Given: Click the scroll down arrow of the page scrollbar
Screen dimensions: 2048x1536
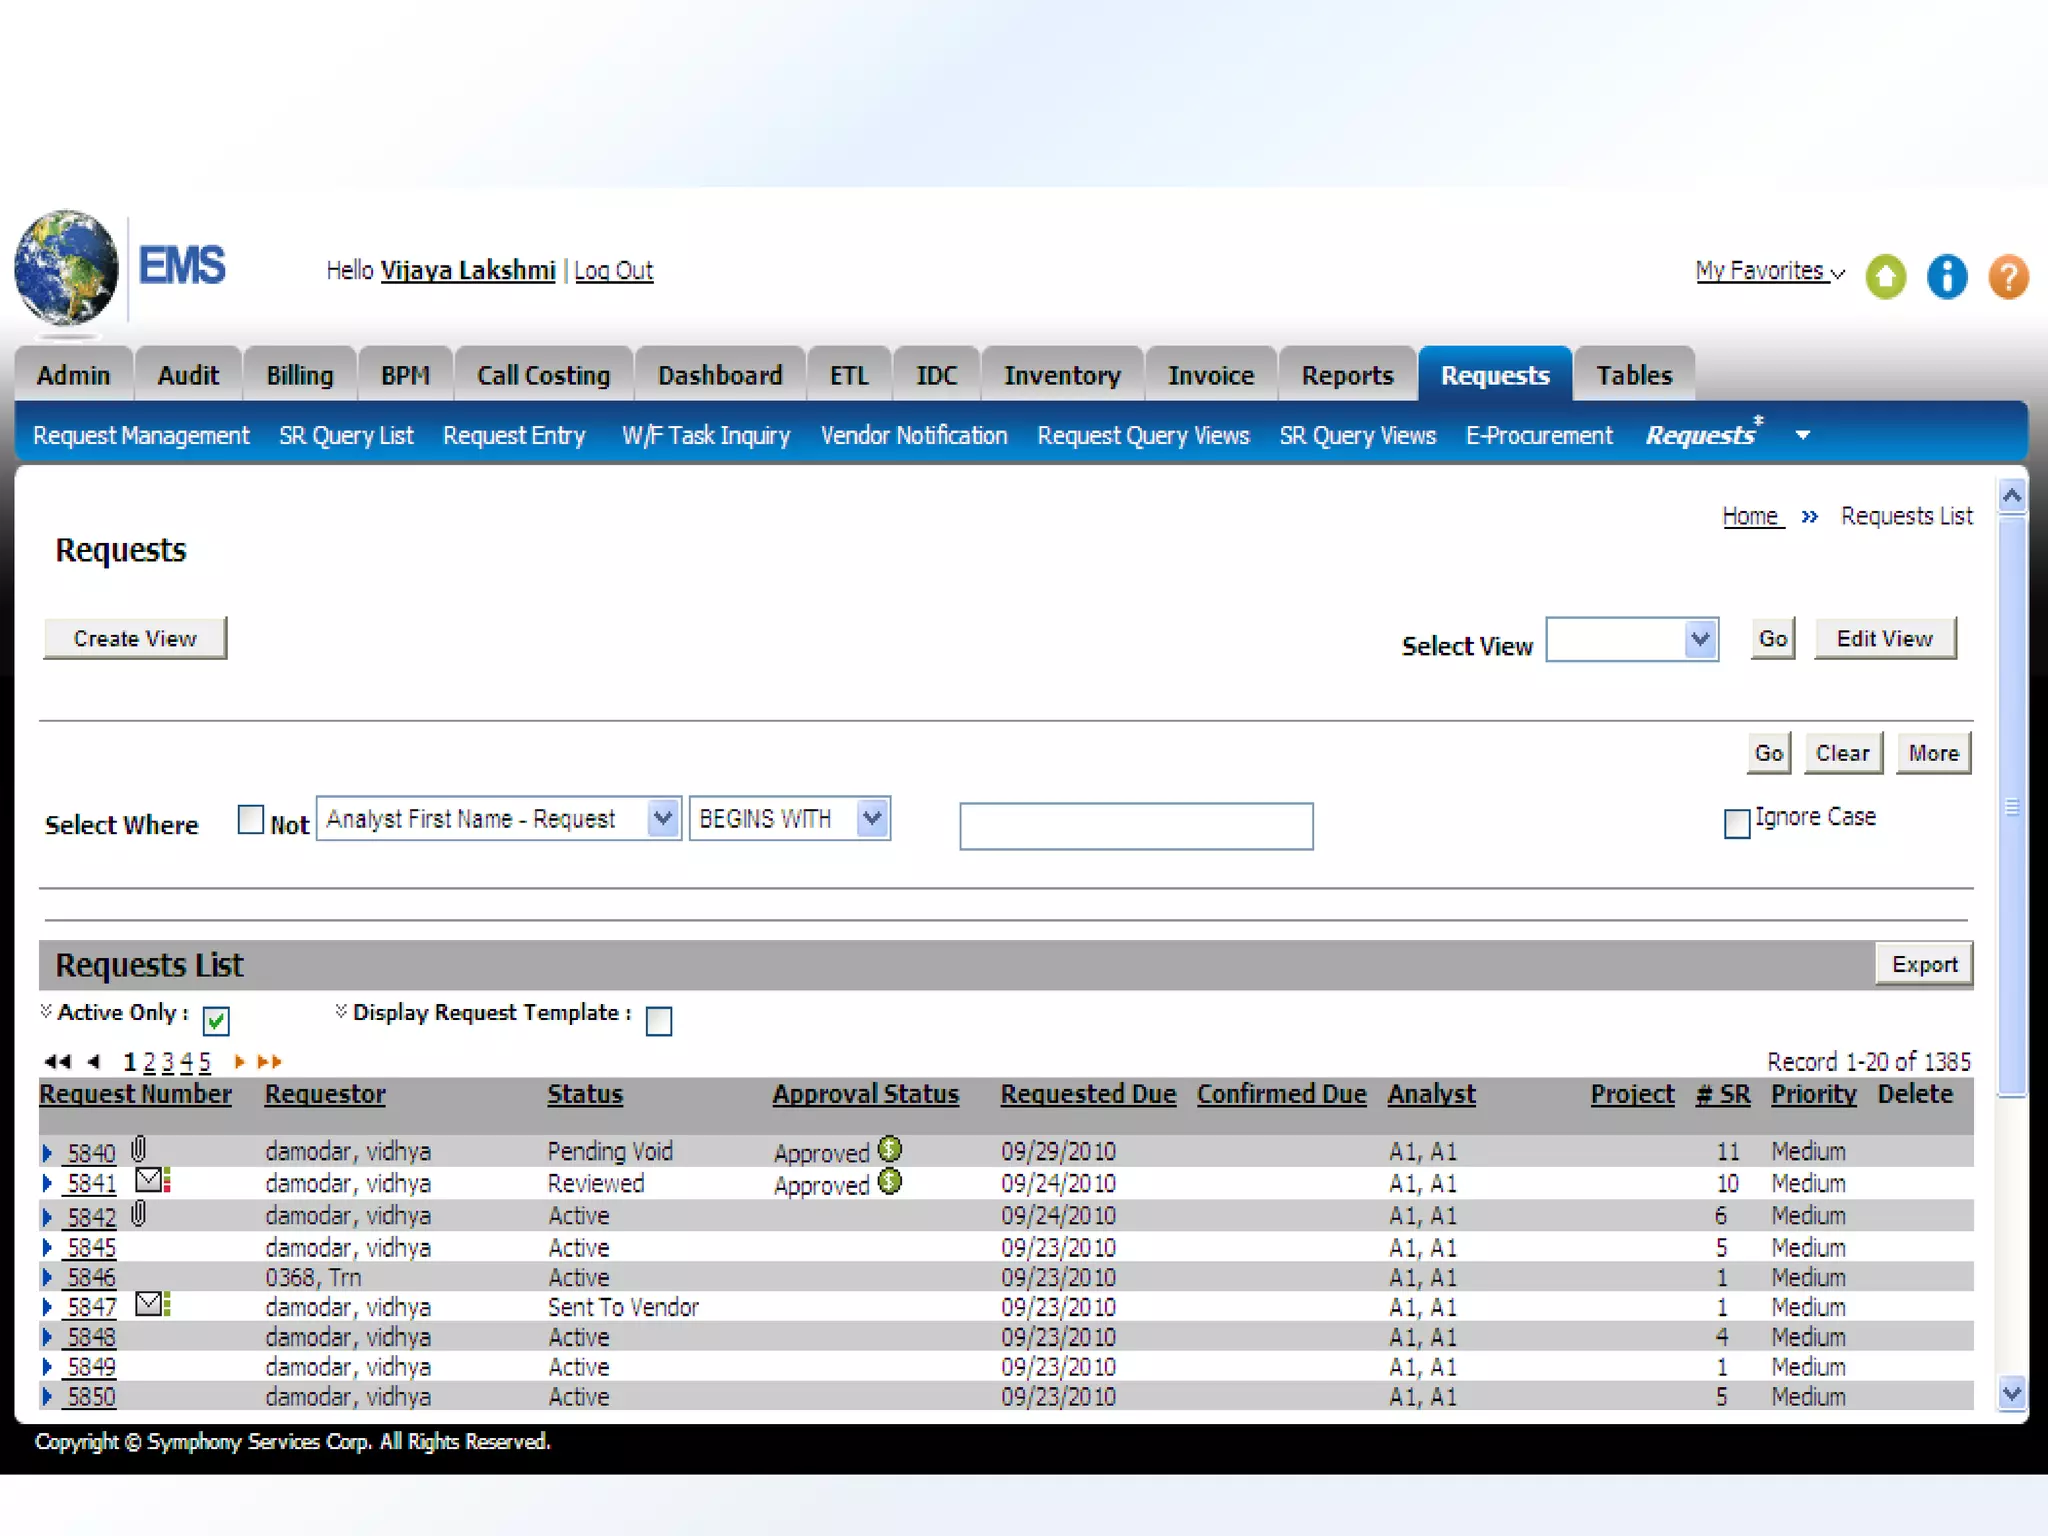Looking at the screenshot, I should [2012, 1392].
